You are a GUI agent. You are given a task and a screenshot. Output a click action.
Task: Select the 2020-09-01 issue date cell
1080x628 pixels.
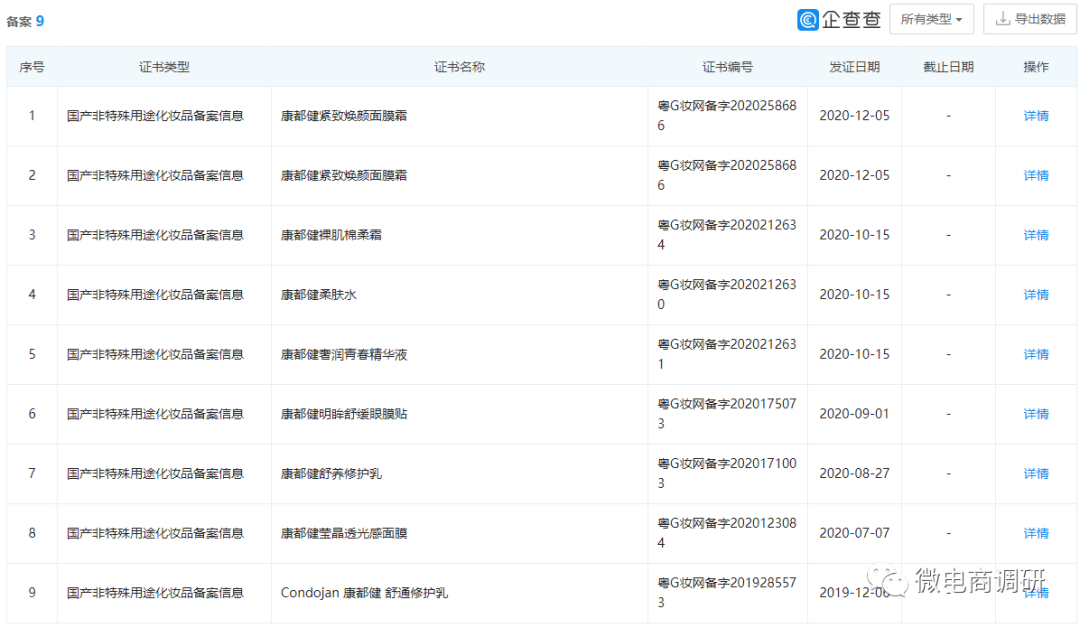point(854,414)
